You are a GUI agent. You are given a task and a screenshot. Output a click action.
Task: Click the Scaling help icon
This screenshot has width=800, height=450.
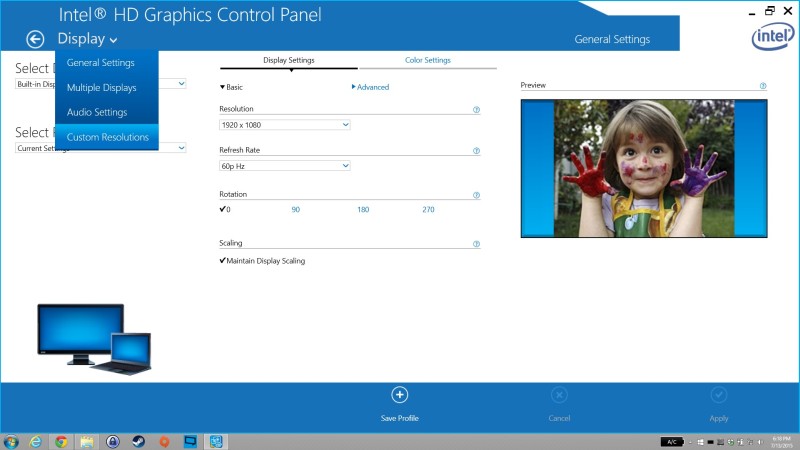click(476, 244)
